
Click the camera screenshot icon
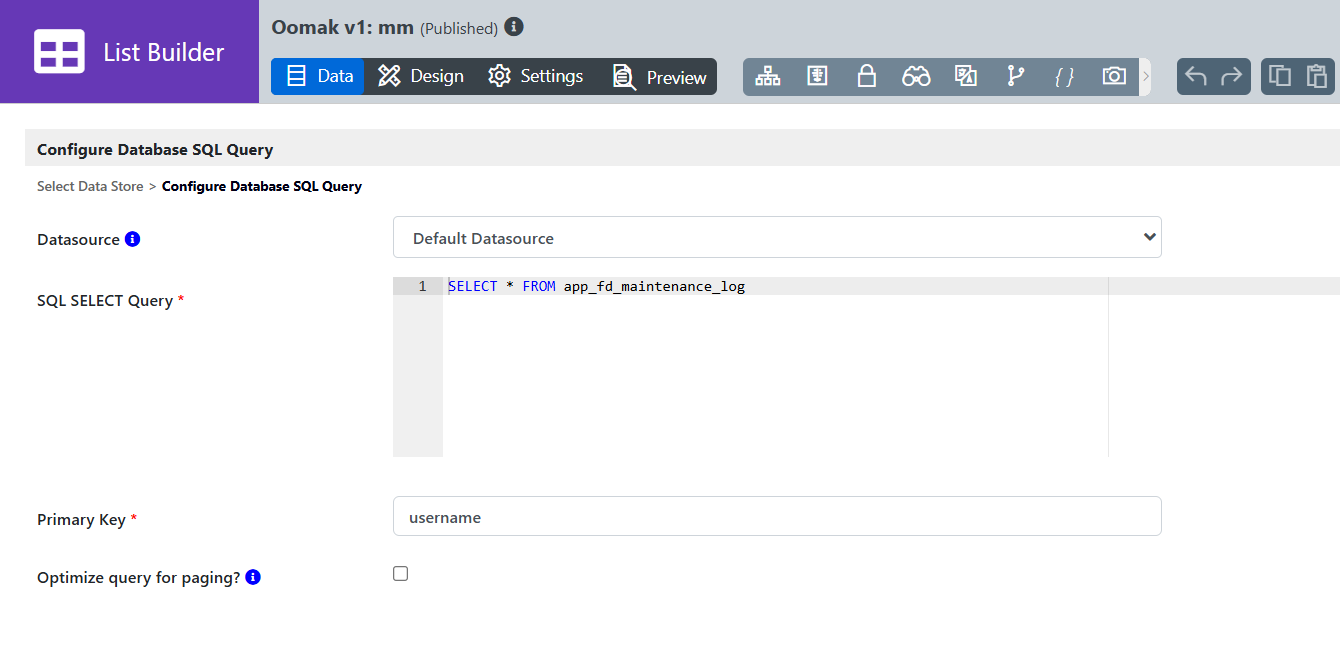pyautogui.click(x=1113, y=77)
